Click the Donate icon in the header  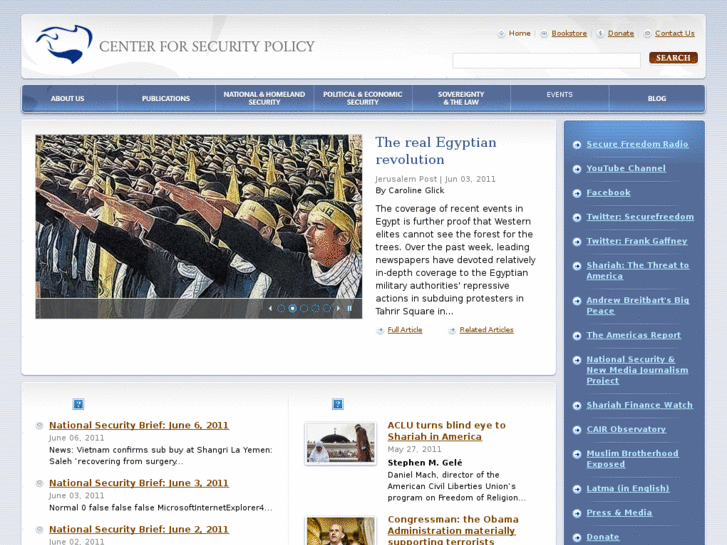pos(600,33)
